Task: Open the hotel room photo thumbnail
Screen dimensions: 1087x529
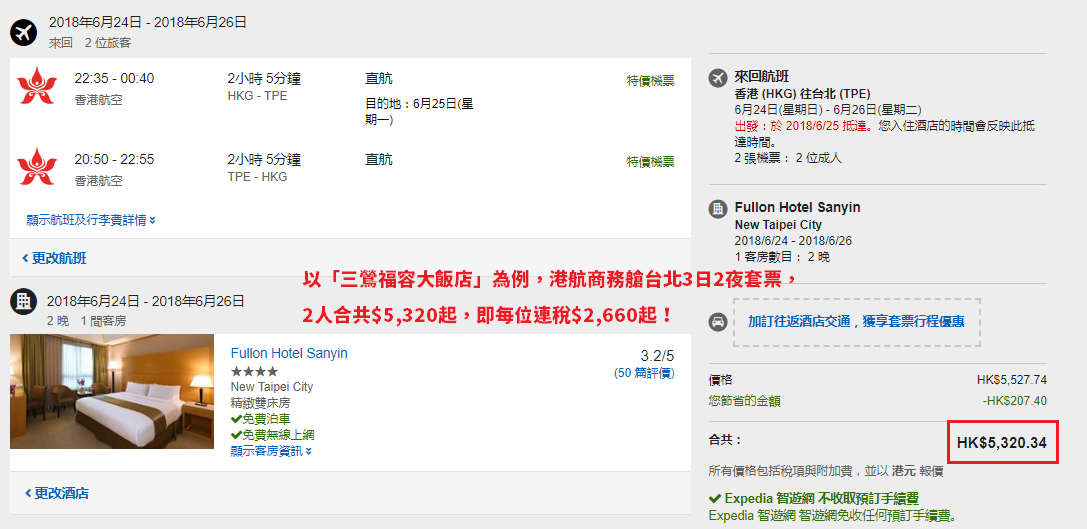Action: pos(112,391)
